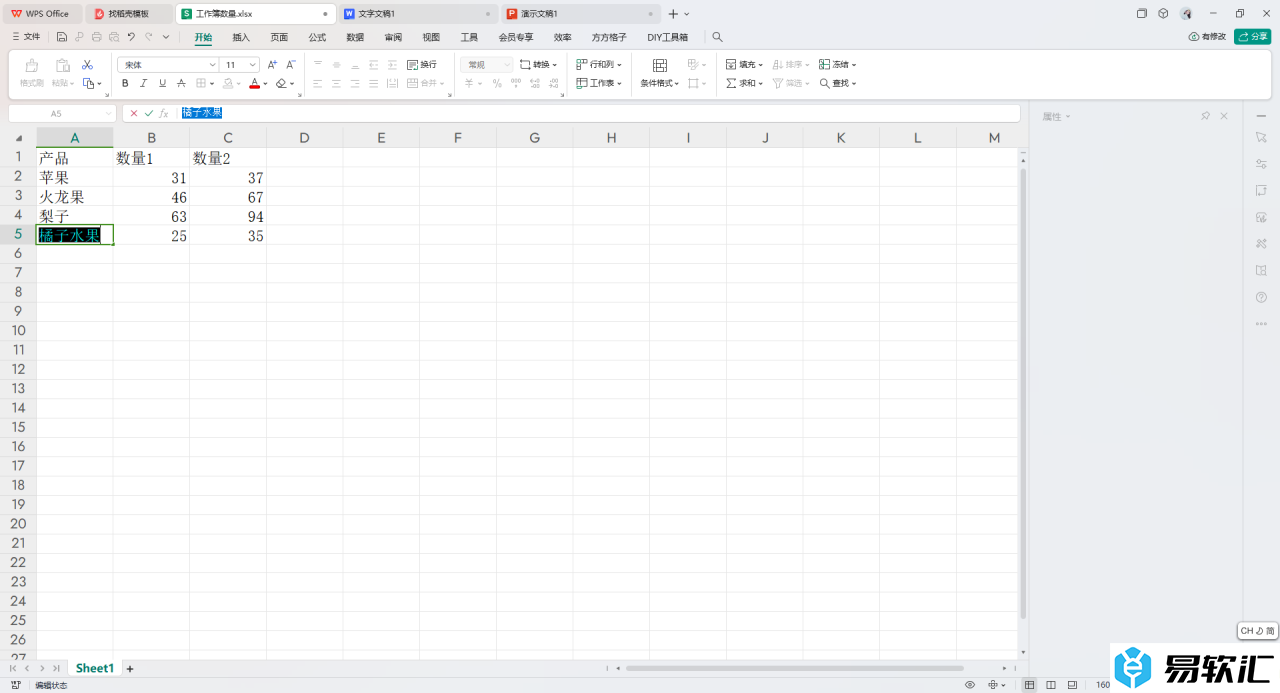Image resolution: width=1280 pixels, height=693 pixels.
Task: Switch to Normal view in status bar
Action: pos(1030,685)
